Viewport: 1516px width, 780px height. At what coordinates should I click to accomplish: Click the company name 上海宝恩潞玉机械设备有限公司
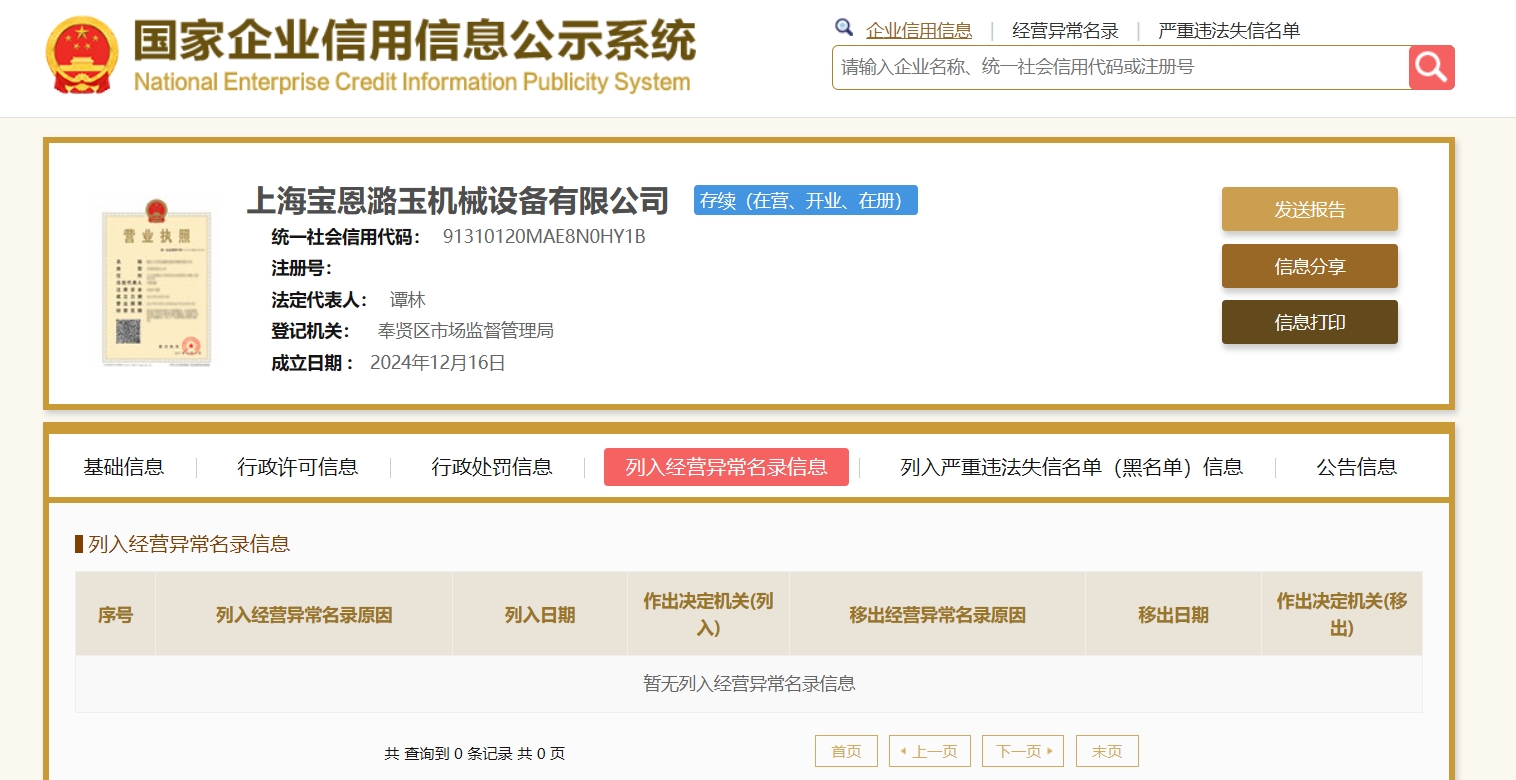pos(458,200)
